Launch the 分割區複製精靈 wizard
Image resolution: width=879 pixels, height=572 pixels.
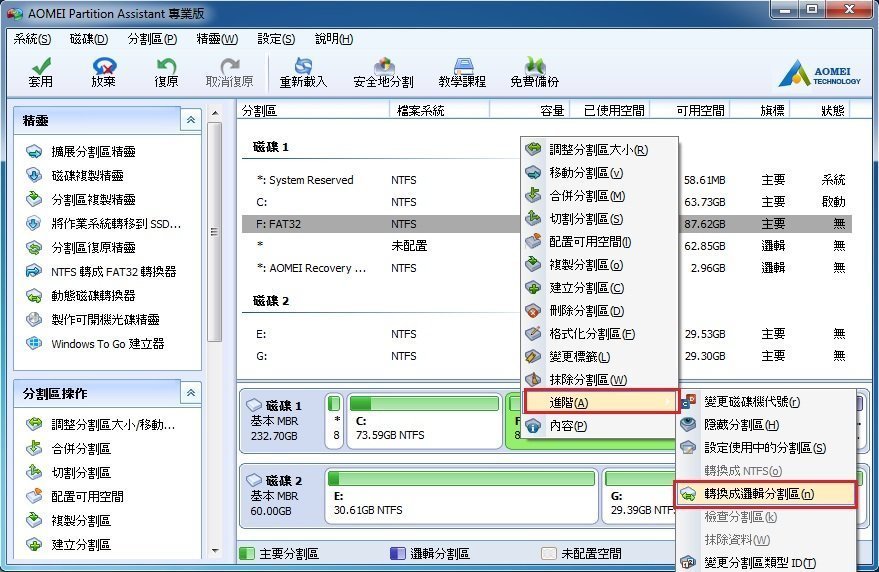tap(81, 200)
